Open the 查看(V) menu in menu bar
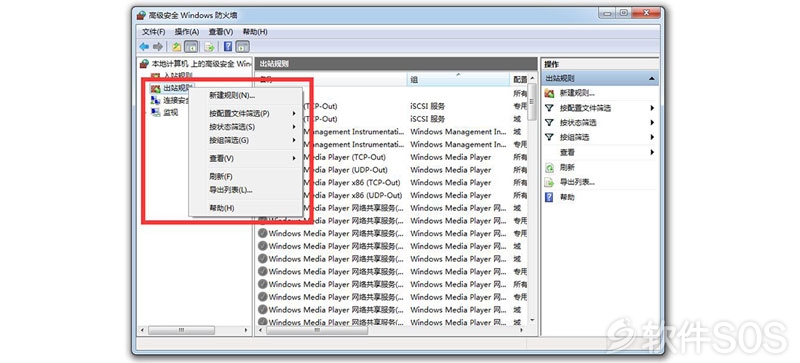The image size is (800, 363). 221,32
